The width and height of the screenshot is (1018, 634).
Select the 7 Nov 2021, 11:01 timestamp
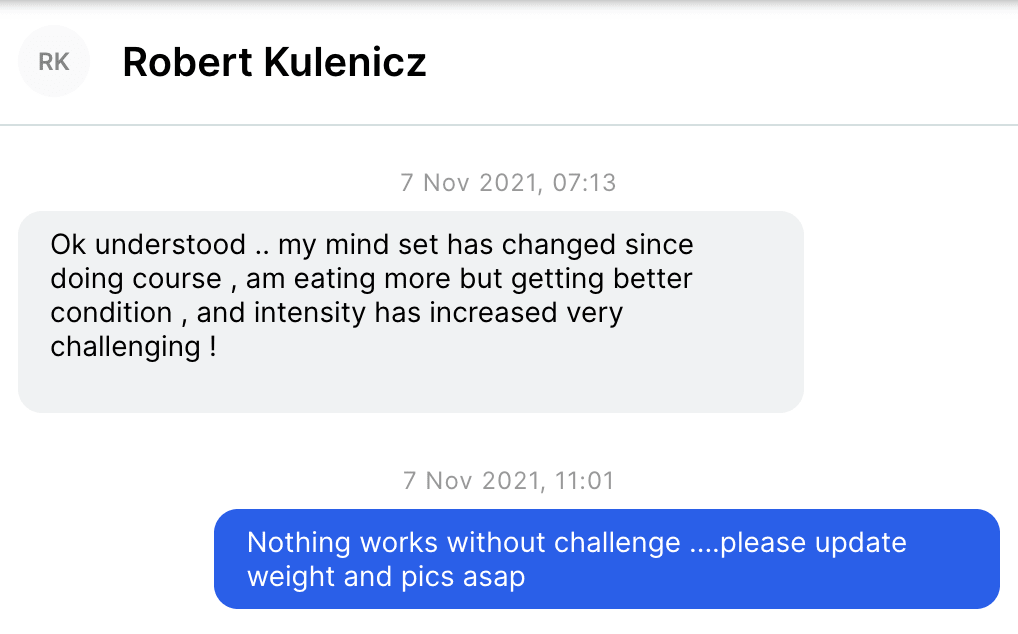coord(508,481)
